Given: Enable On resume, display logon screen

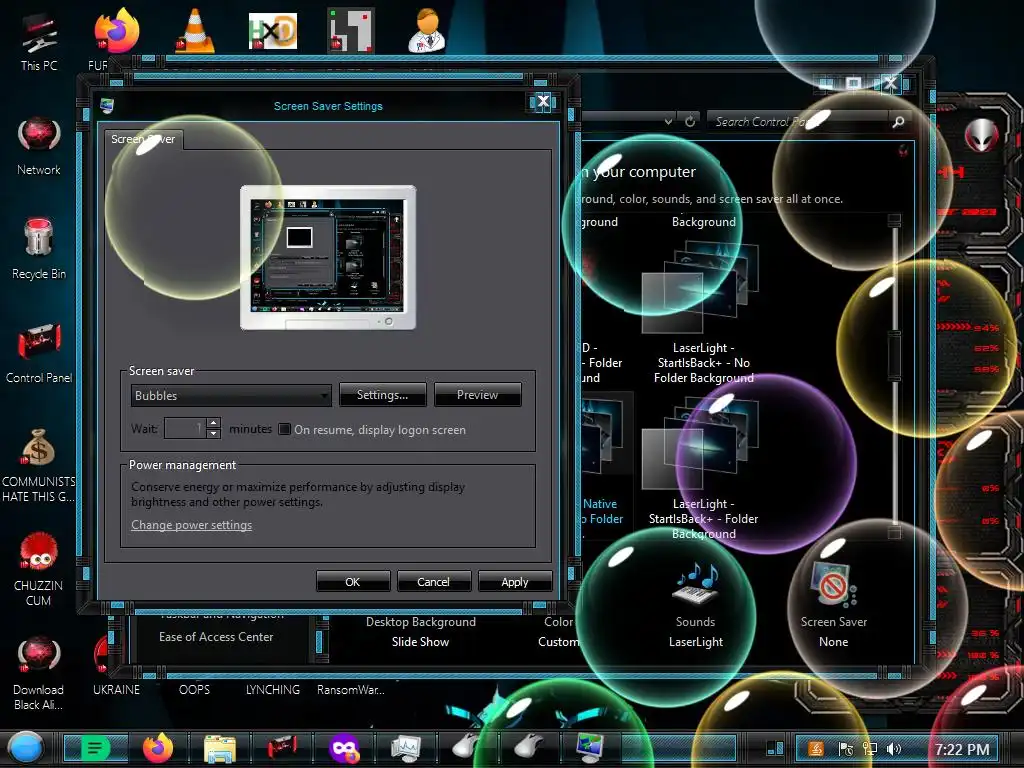Looking at the screenshot, I should 285,429.
